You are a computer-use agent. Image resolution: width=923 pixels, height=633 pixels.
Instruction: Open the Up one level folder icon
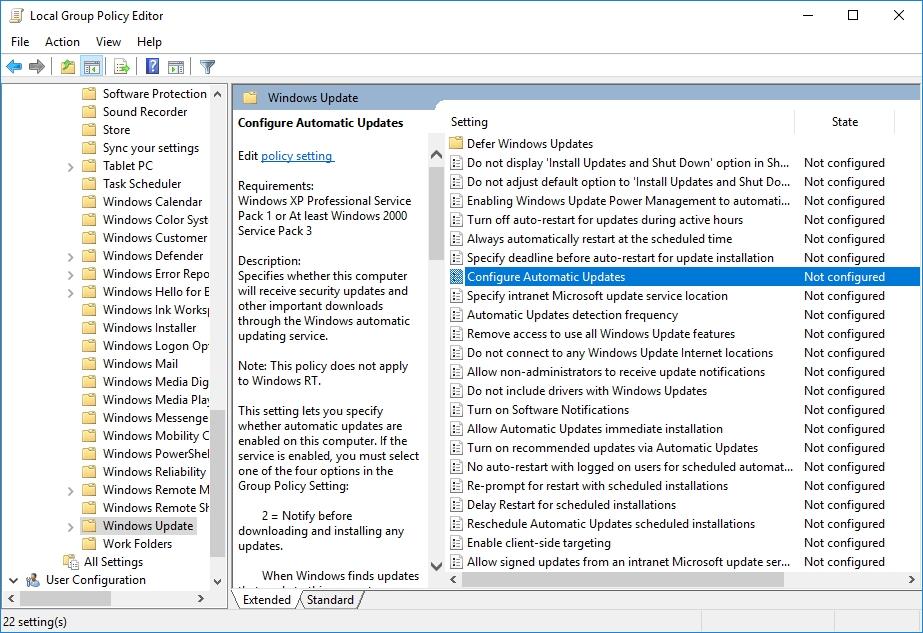pos(67,66)
